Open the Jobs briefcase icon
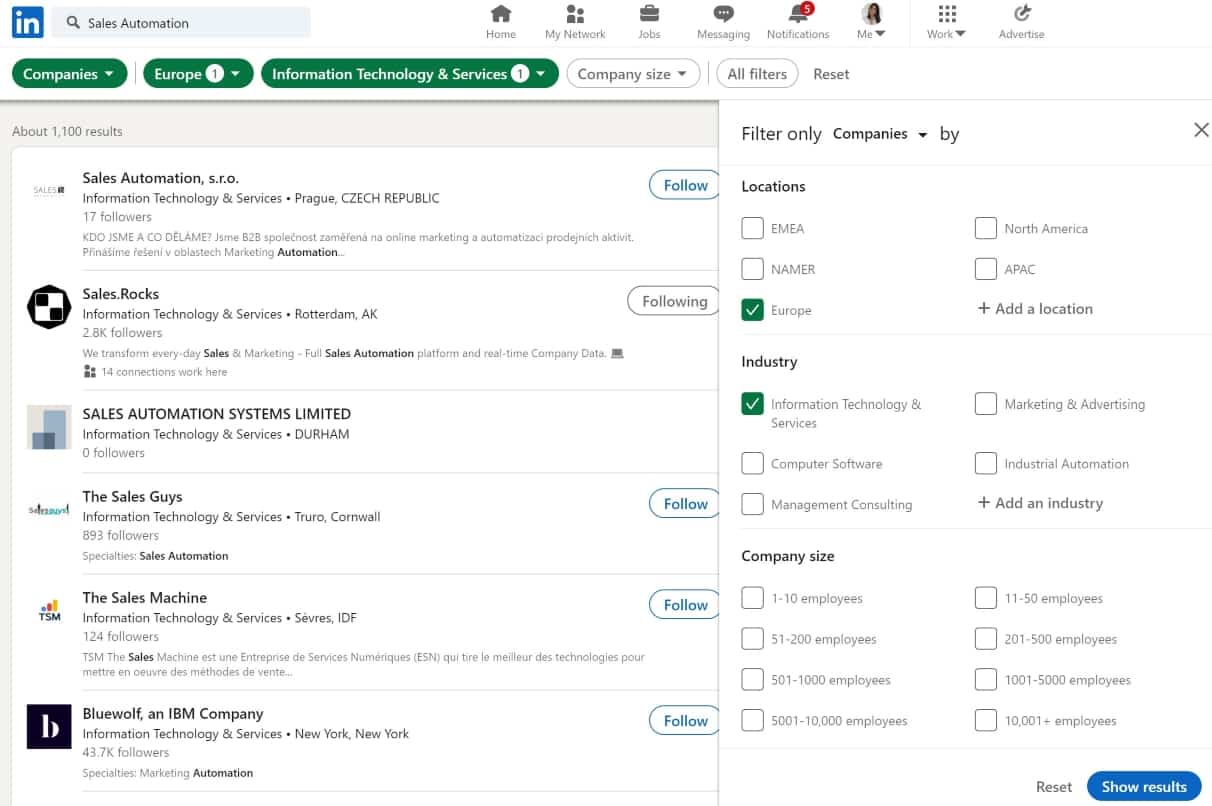Image resolution: width=1212 pixels, height=806 pixels. tap(649, 14)
